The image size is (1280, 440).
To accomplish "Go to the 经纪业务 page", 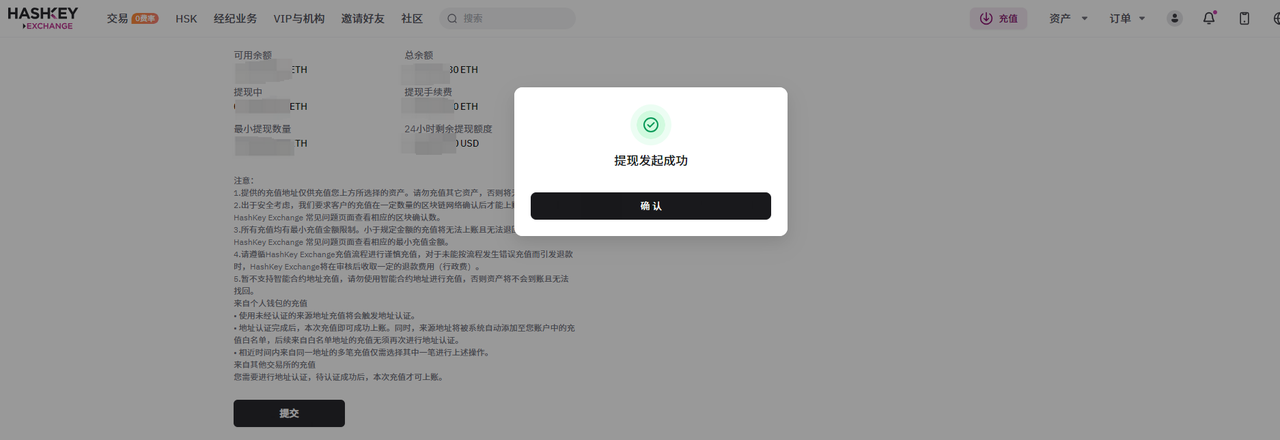I will [x=235, y=19].
